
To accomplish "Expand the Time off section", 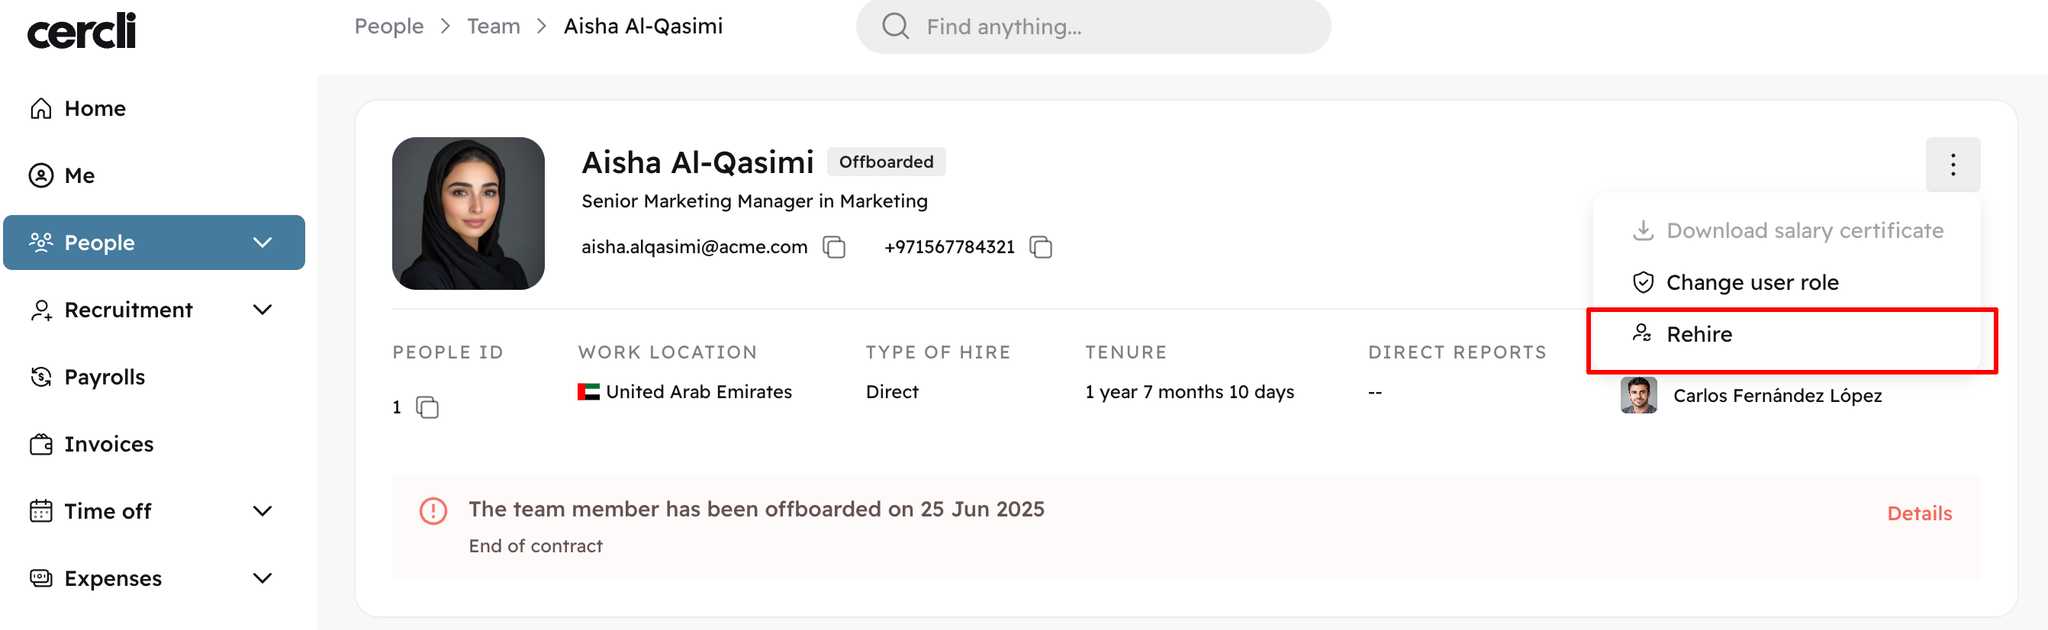I will (x=262, y=511).
